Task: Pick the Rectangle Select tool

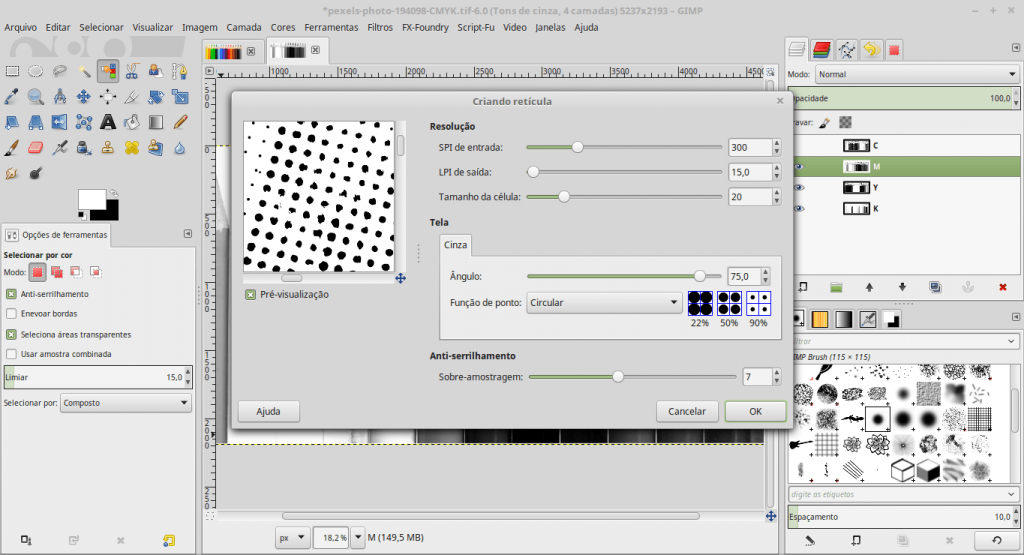Action: [12, 71]
